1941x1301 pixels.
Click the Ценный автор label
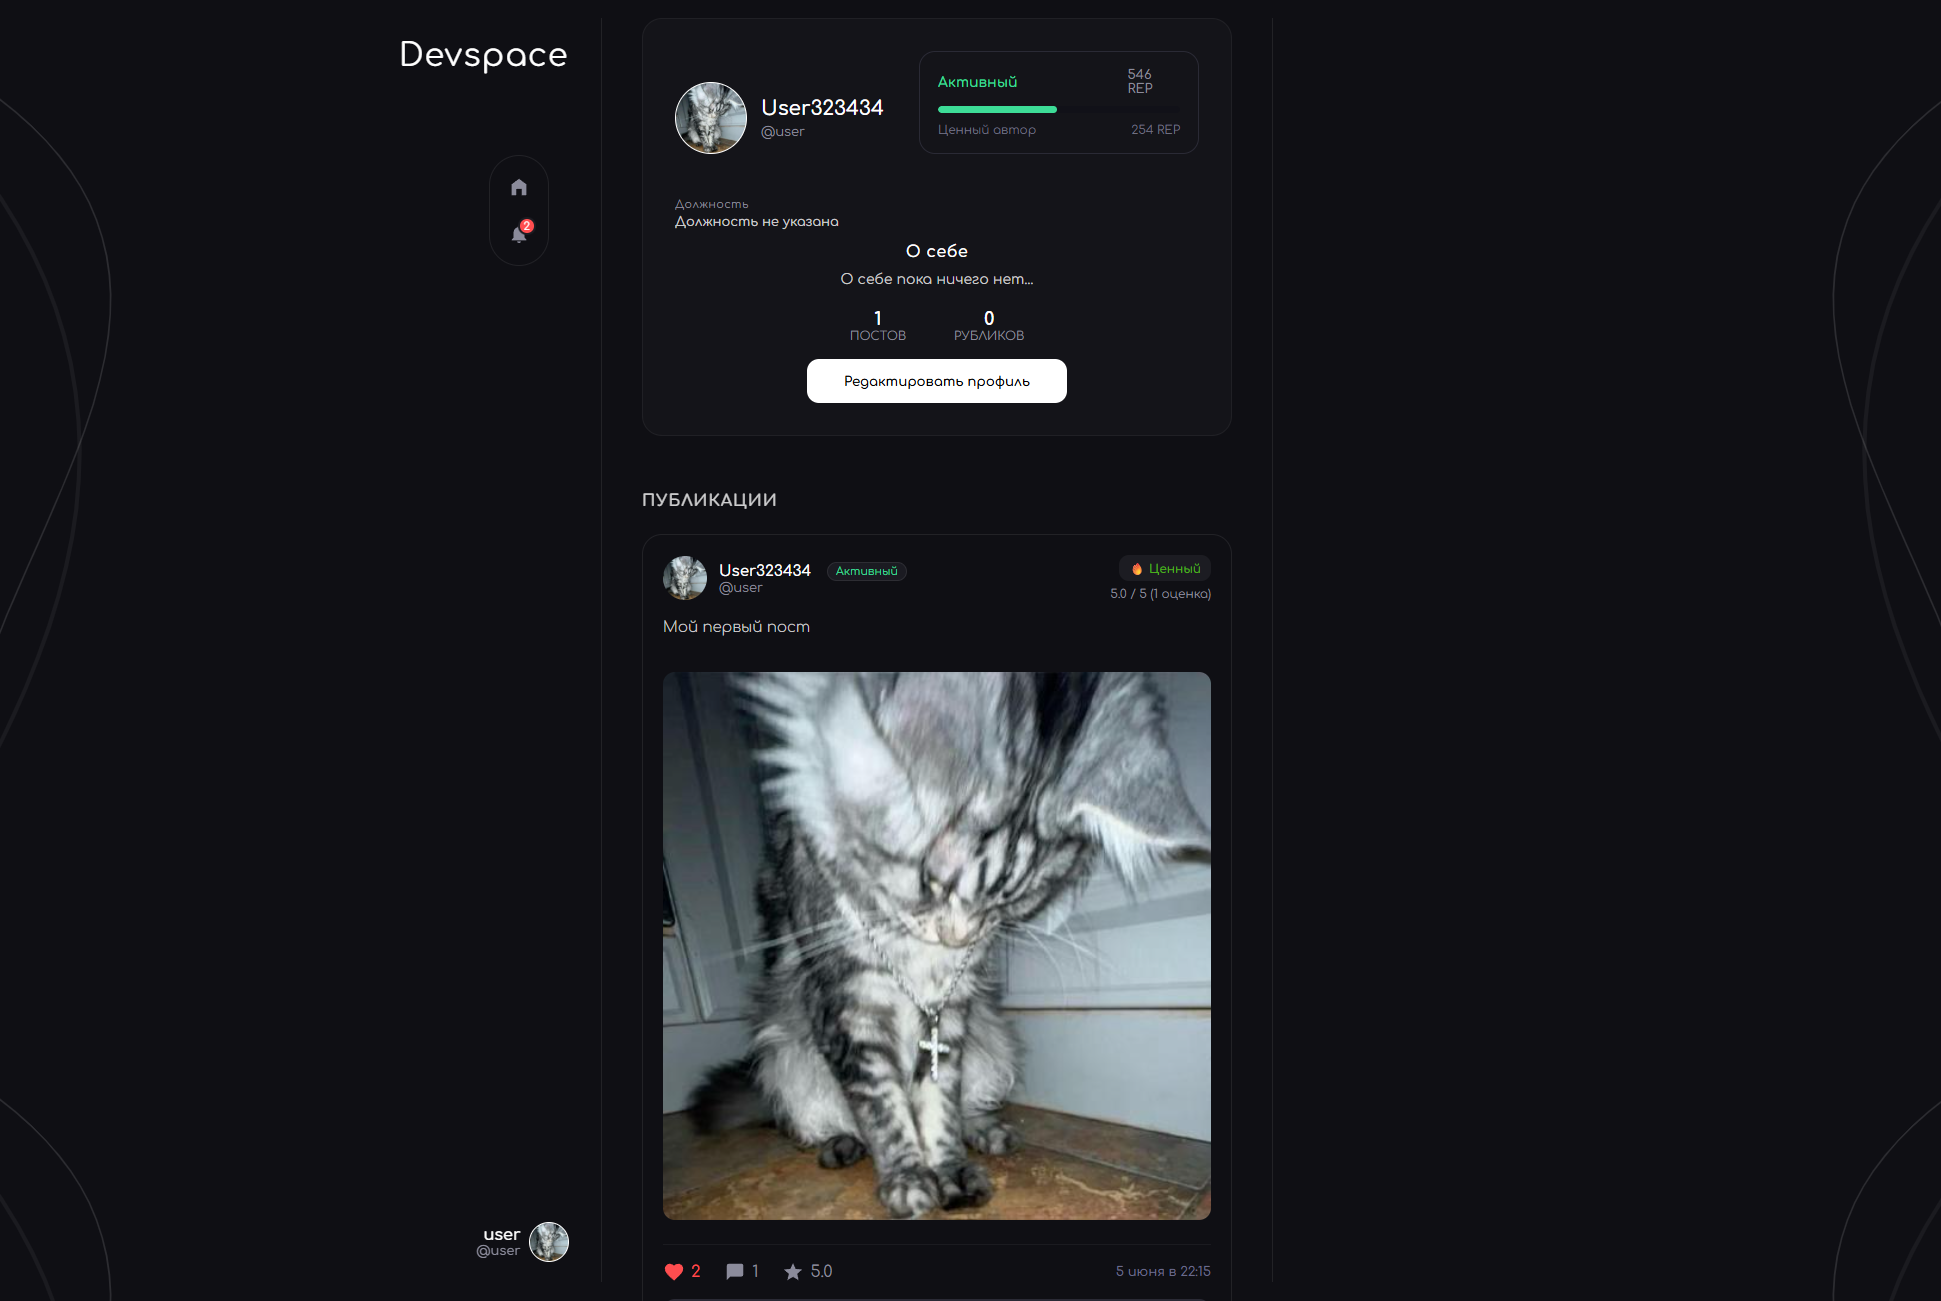[x=987, y=130]
